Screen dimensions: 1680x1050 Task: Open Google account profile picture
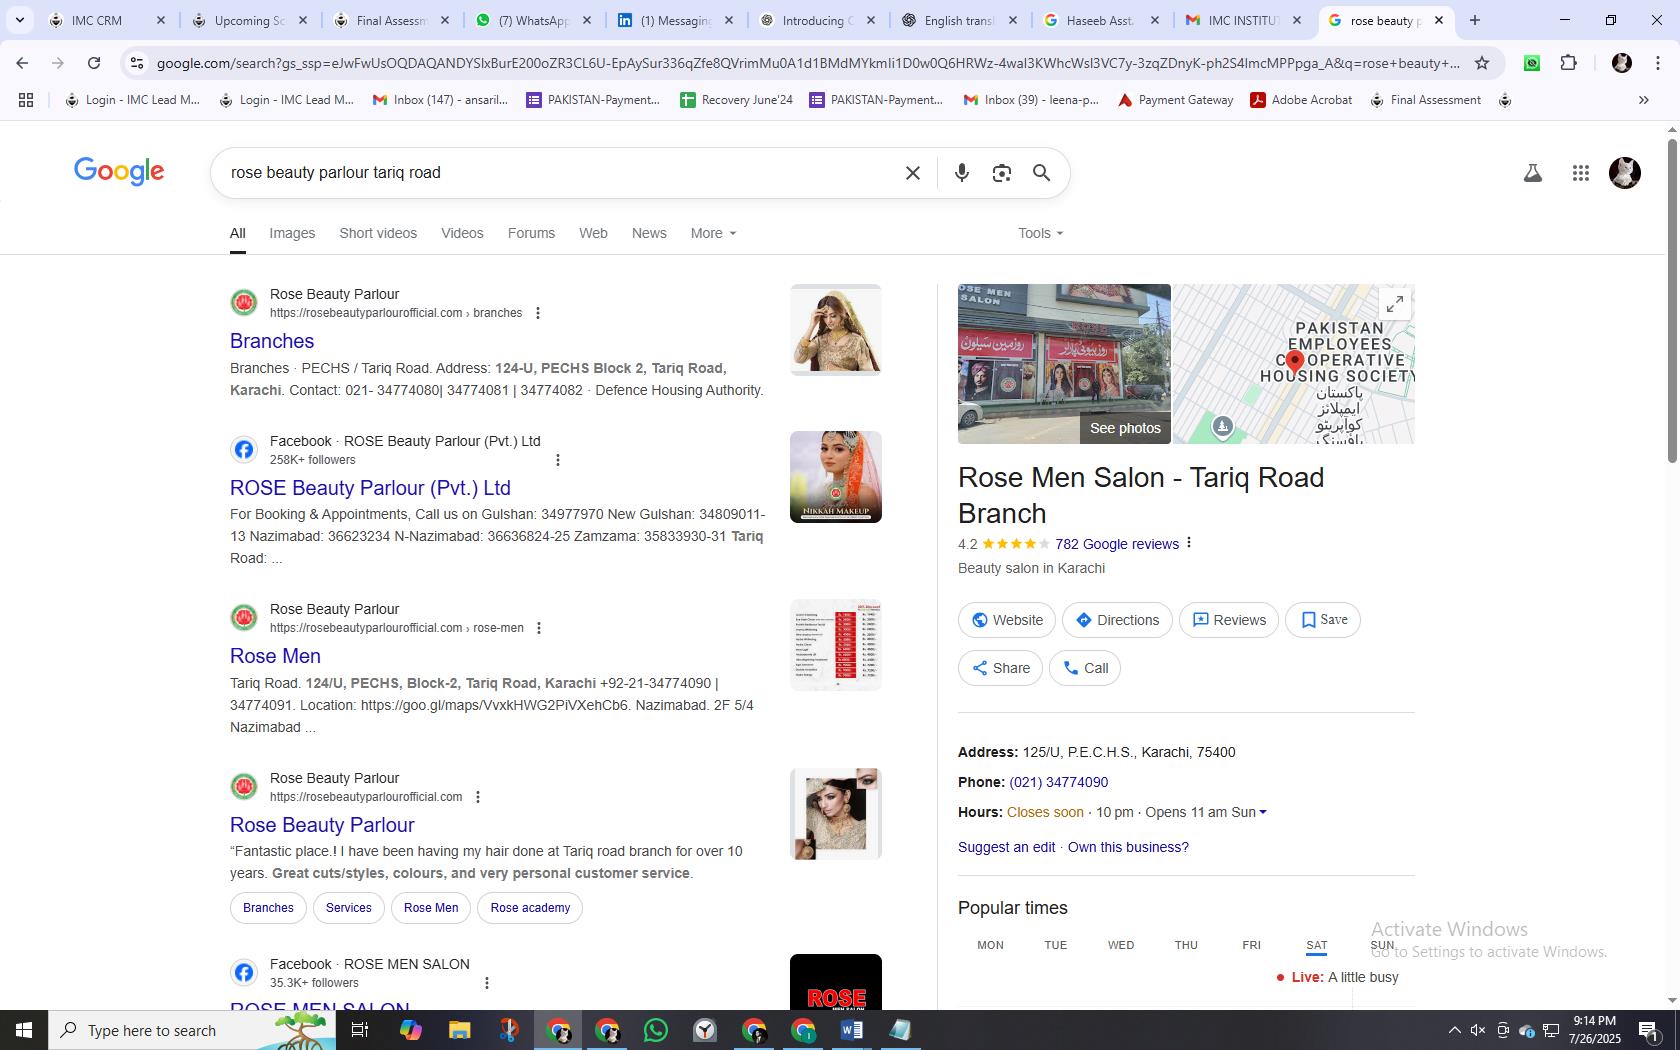(1624, 173)
